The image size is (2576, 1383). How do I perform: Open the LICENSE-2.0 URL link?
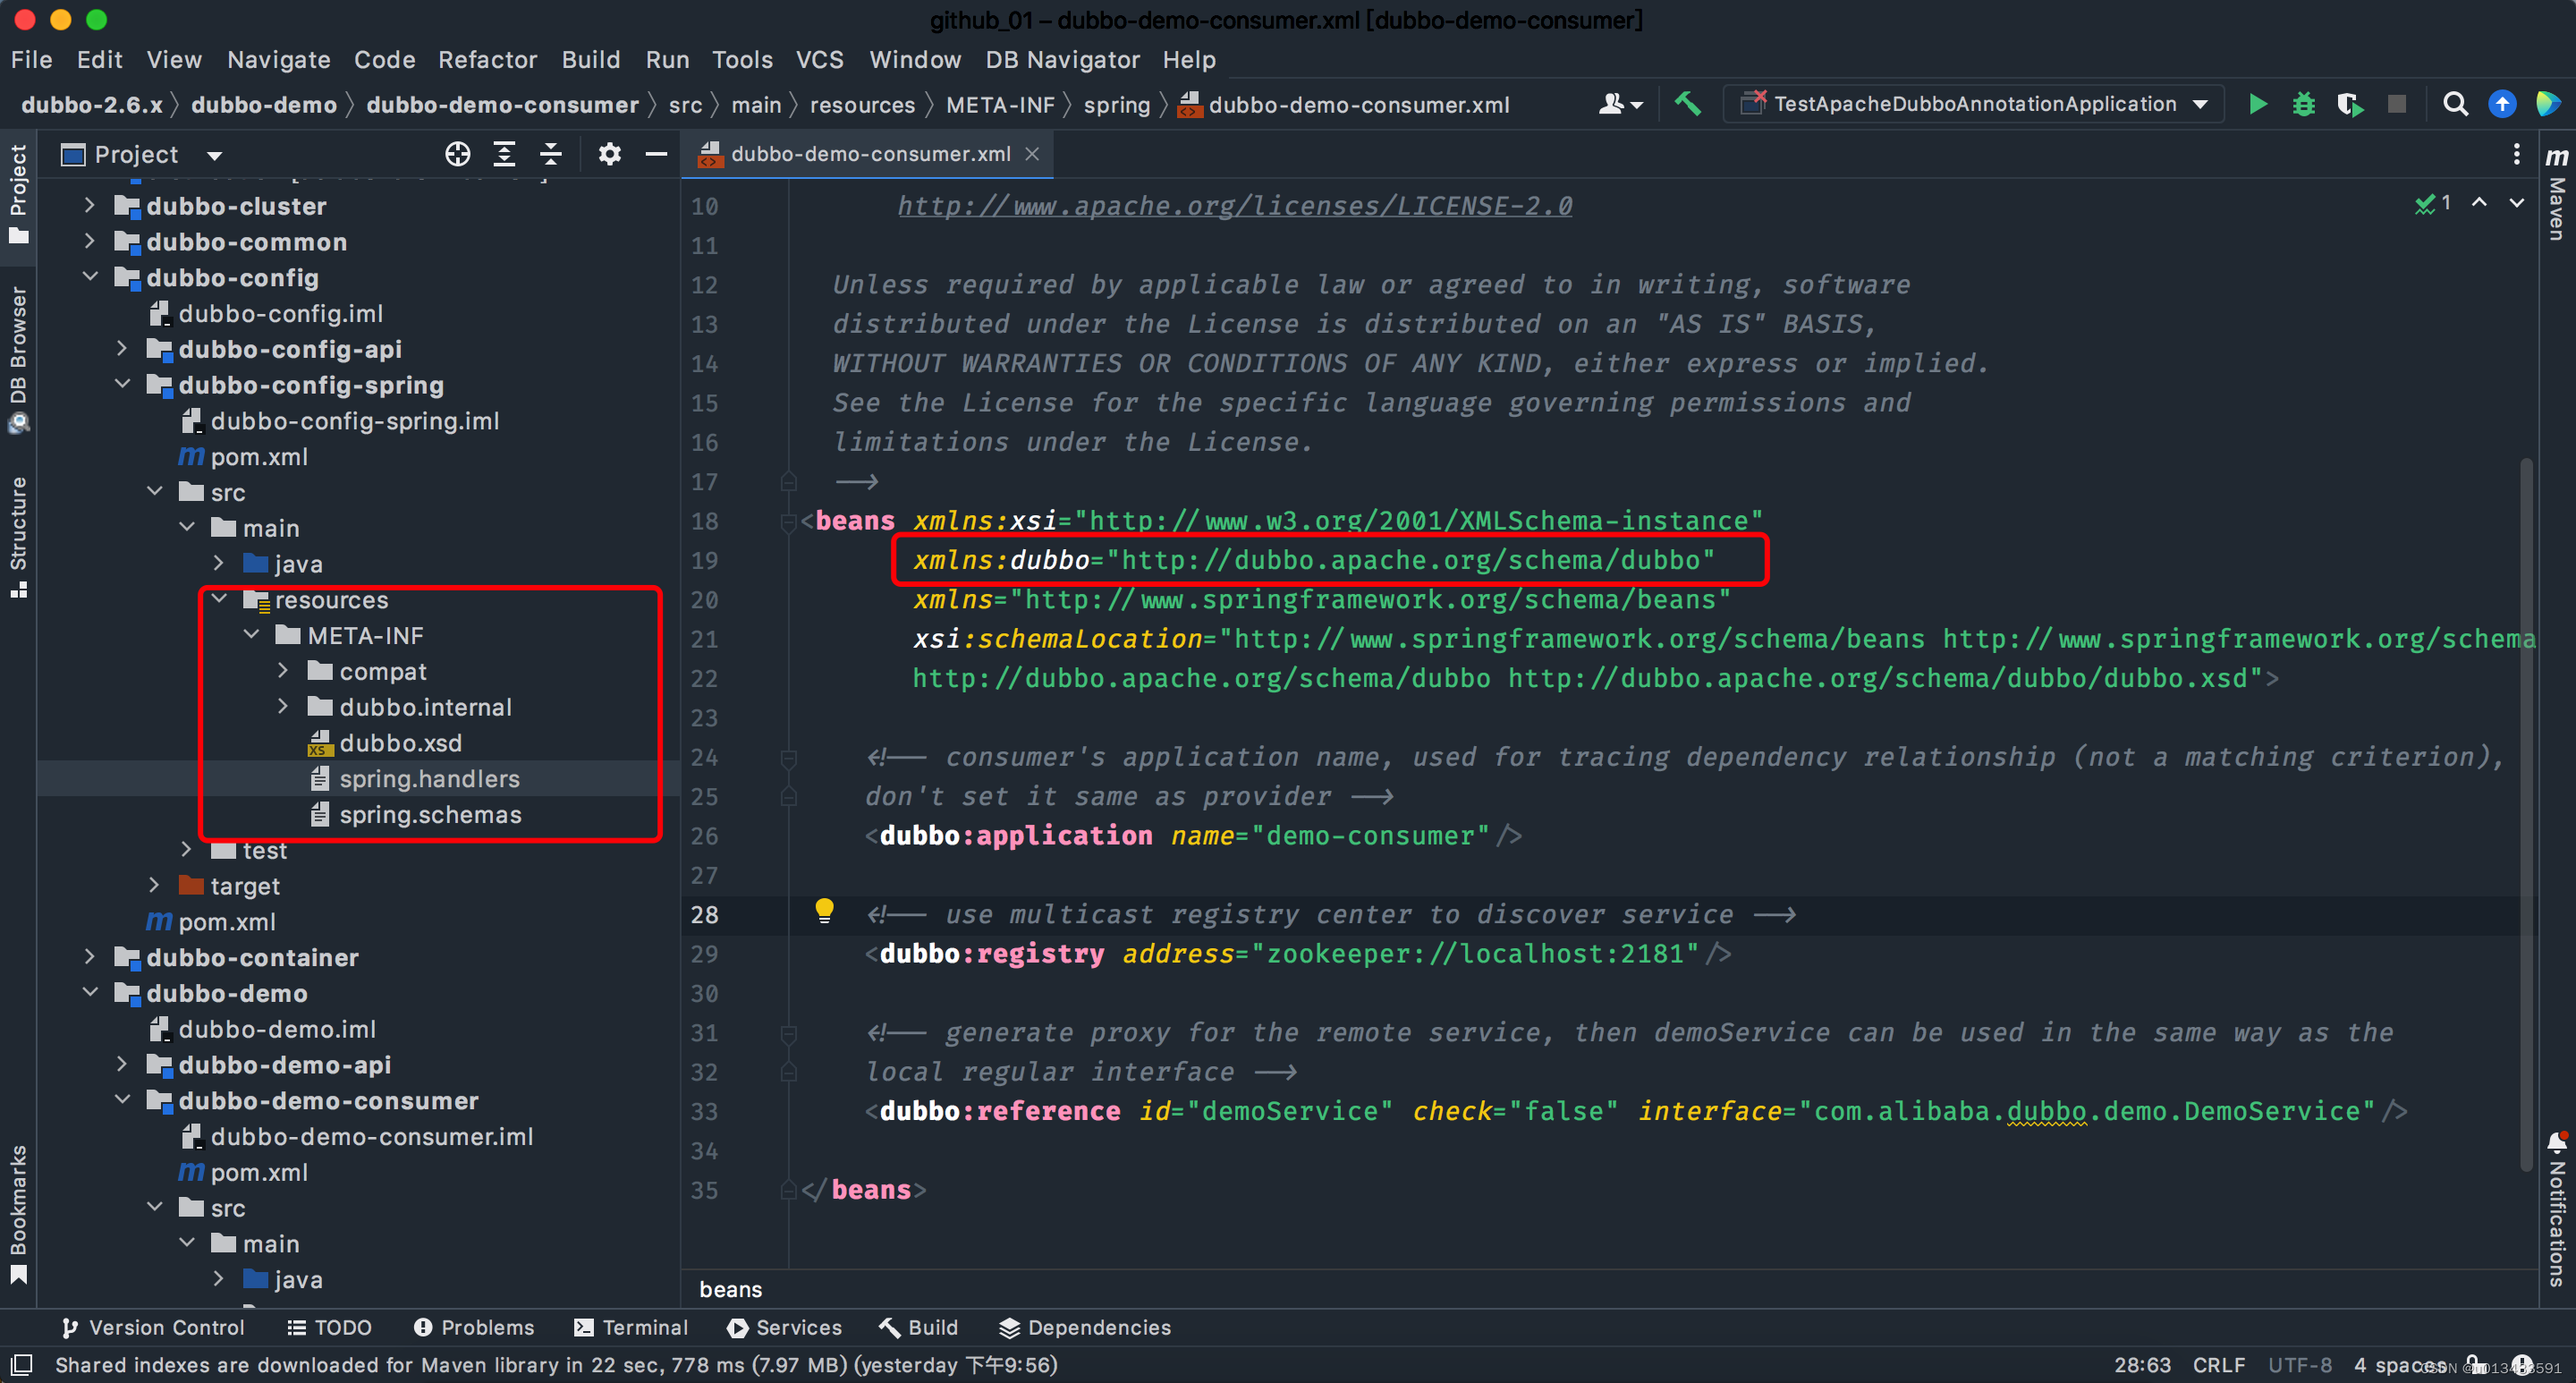coord(1234,206)
